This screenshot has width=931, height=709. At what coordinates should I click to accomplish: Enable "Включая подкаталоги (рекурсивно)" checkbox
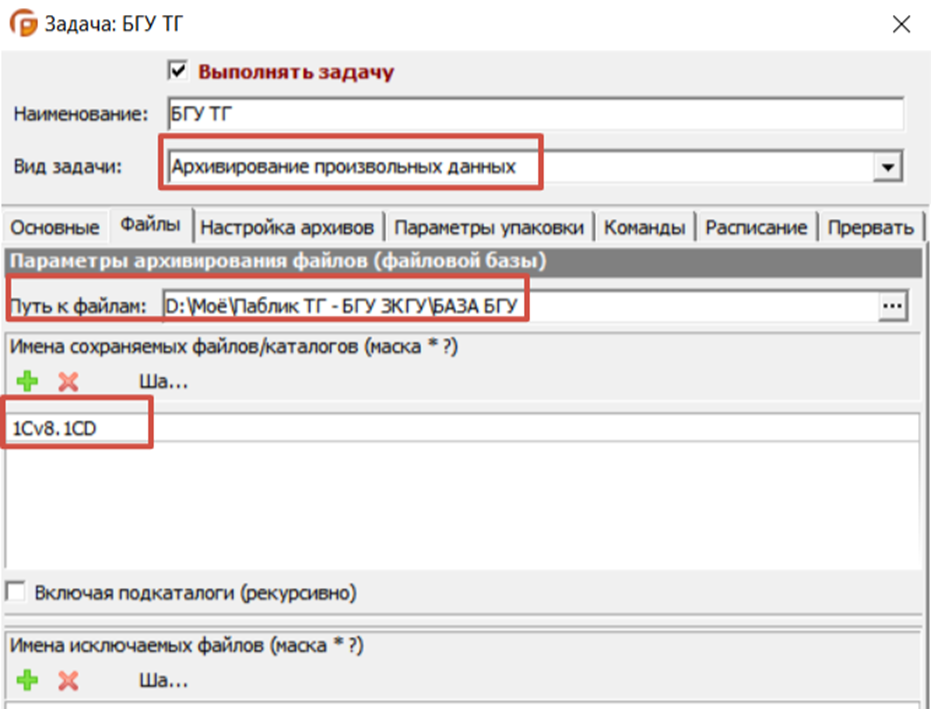click(x=15, y=591)
